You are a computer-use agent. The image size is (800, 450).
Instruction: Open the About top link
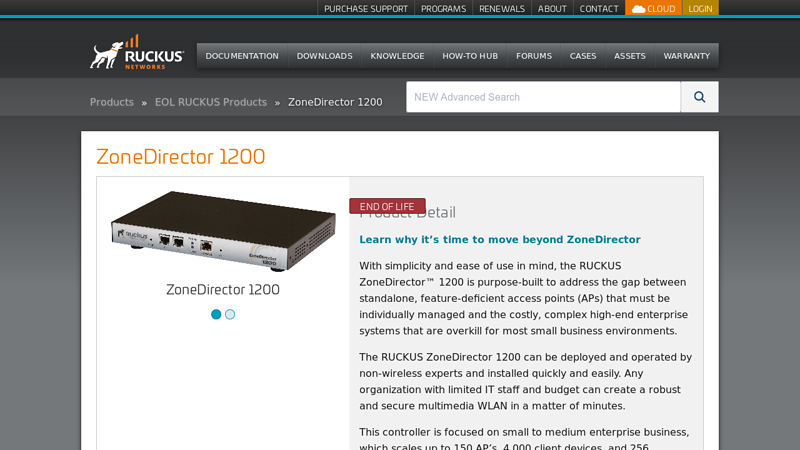coord(552,9)
